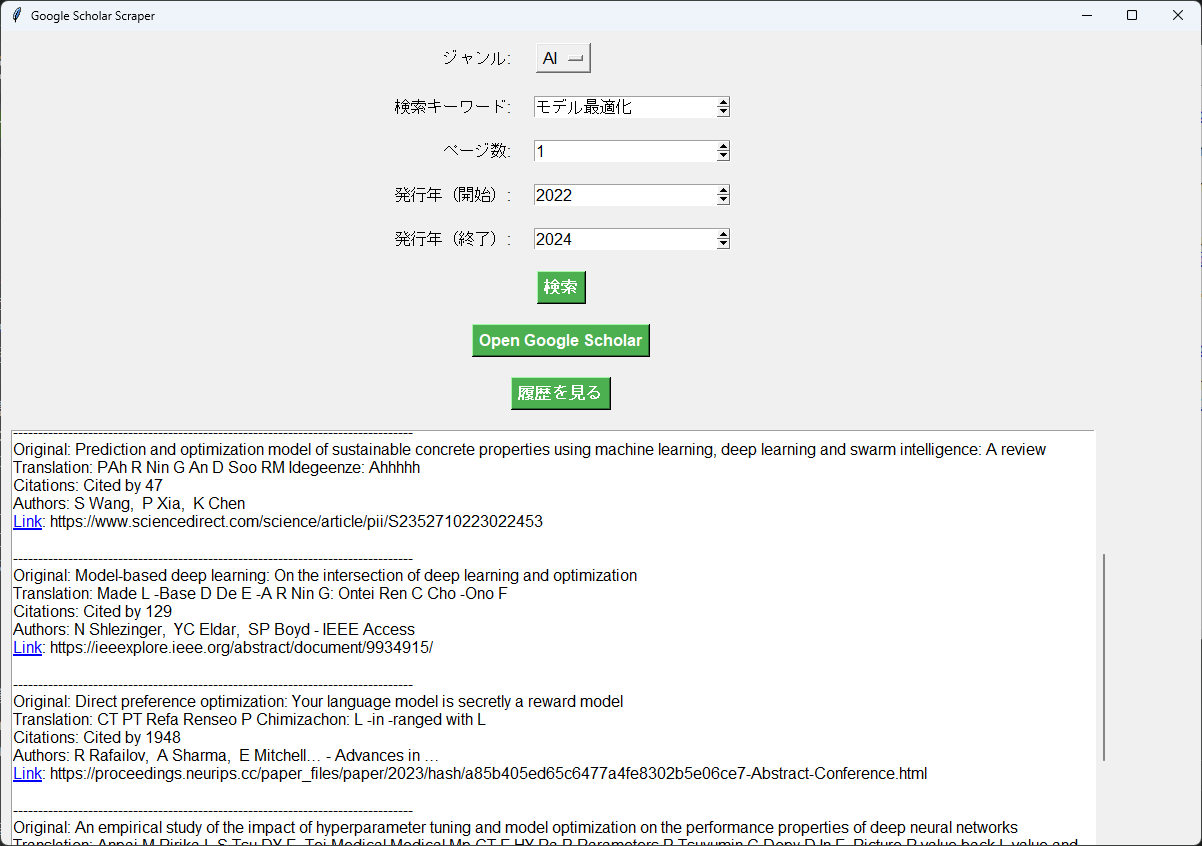Click the down arrow of 検索キーワード spinbox
The width and height of the screenshot is (1202, 846).
click(723, 112)
